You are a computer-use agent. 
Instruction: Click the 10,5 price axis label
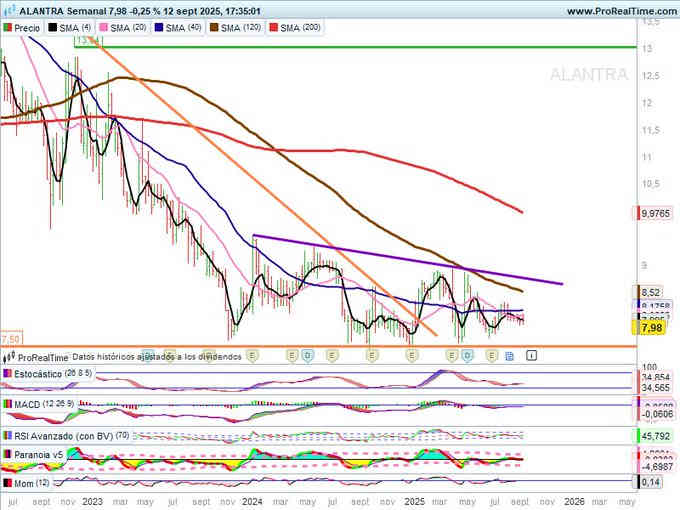pos(651,184)
